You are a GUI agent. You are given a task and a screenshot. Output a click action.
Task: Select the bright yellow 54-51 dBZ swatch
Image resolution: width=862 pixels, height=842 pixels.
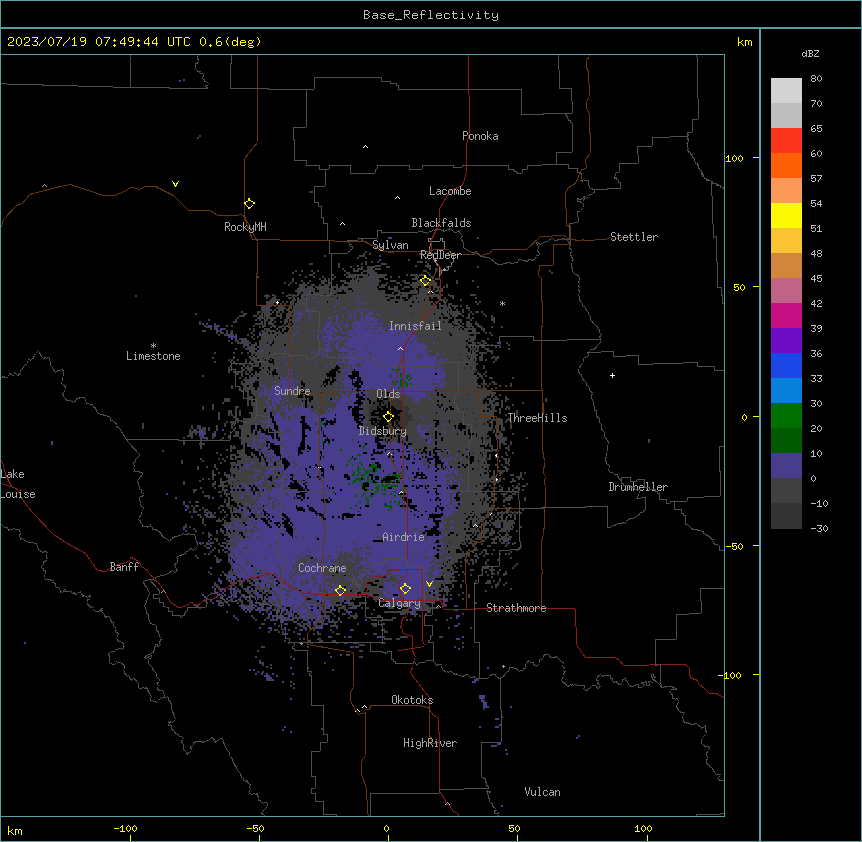[x=786, y=215]
